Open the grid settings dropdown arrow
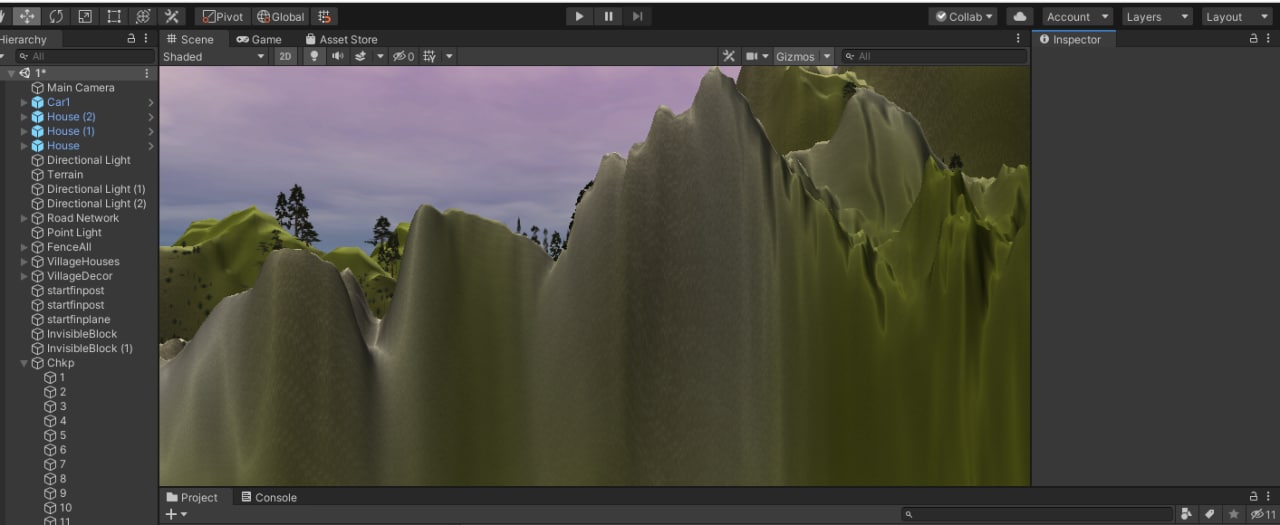The width and height of the screenshot is (1280, 525). click(x=449, y=56)
